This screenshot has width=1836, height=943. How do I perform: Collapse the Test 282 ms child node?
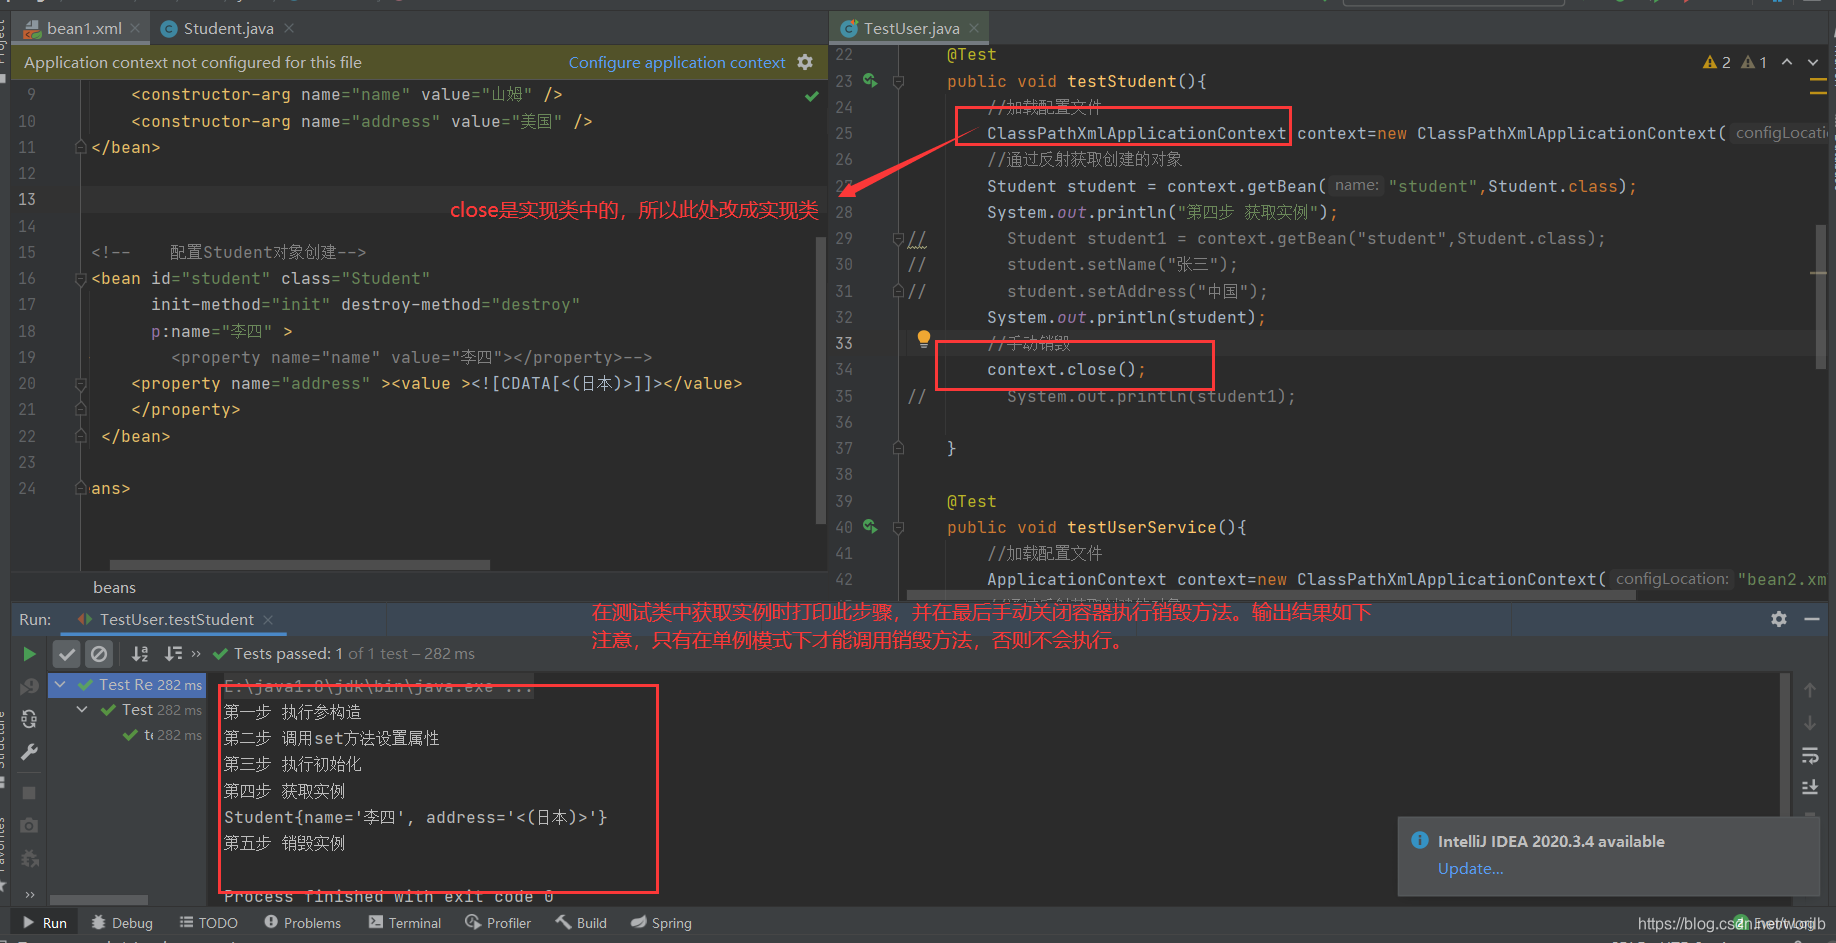tap(82, 710)
